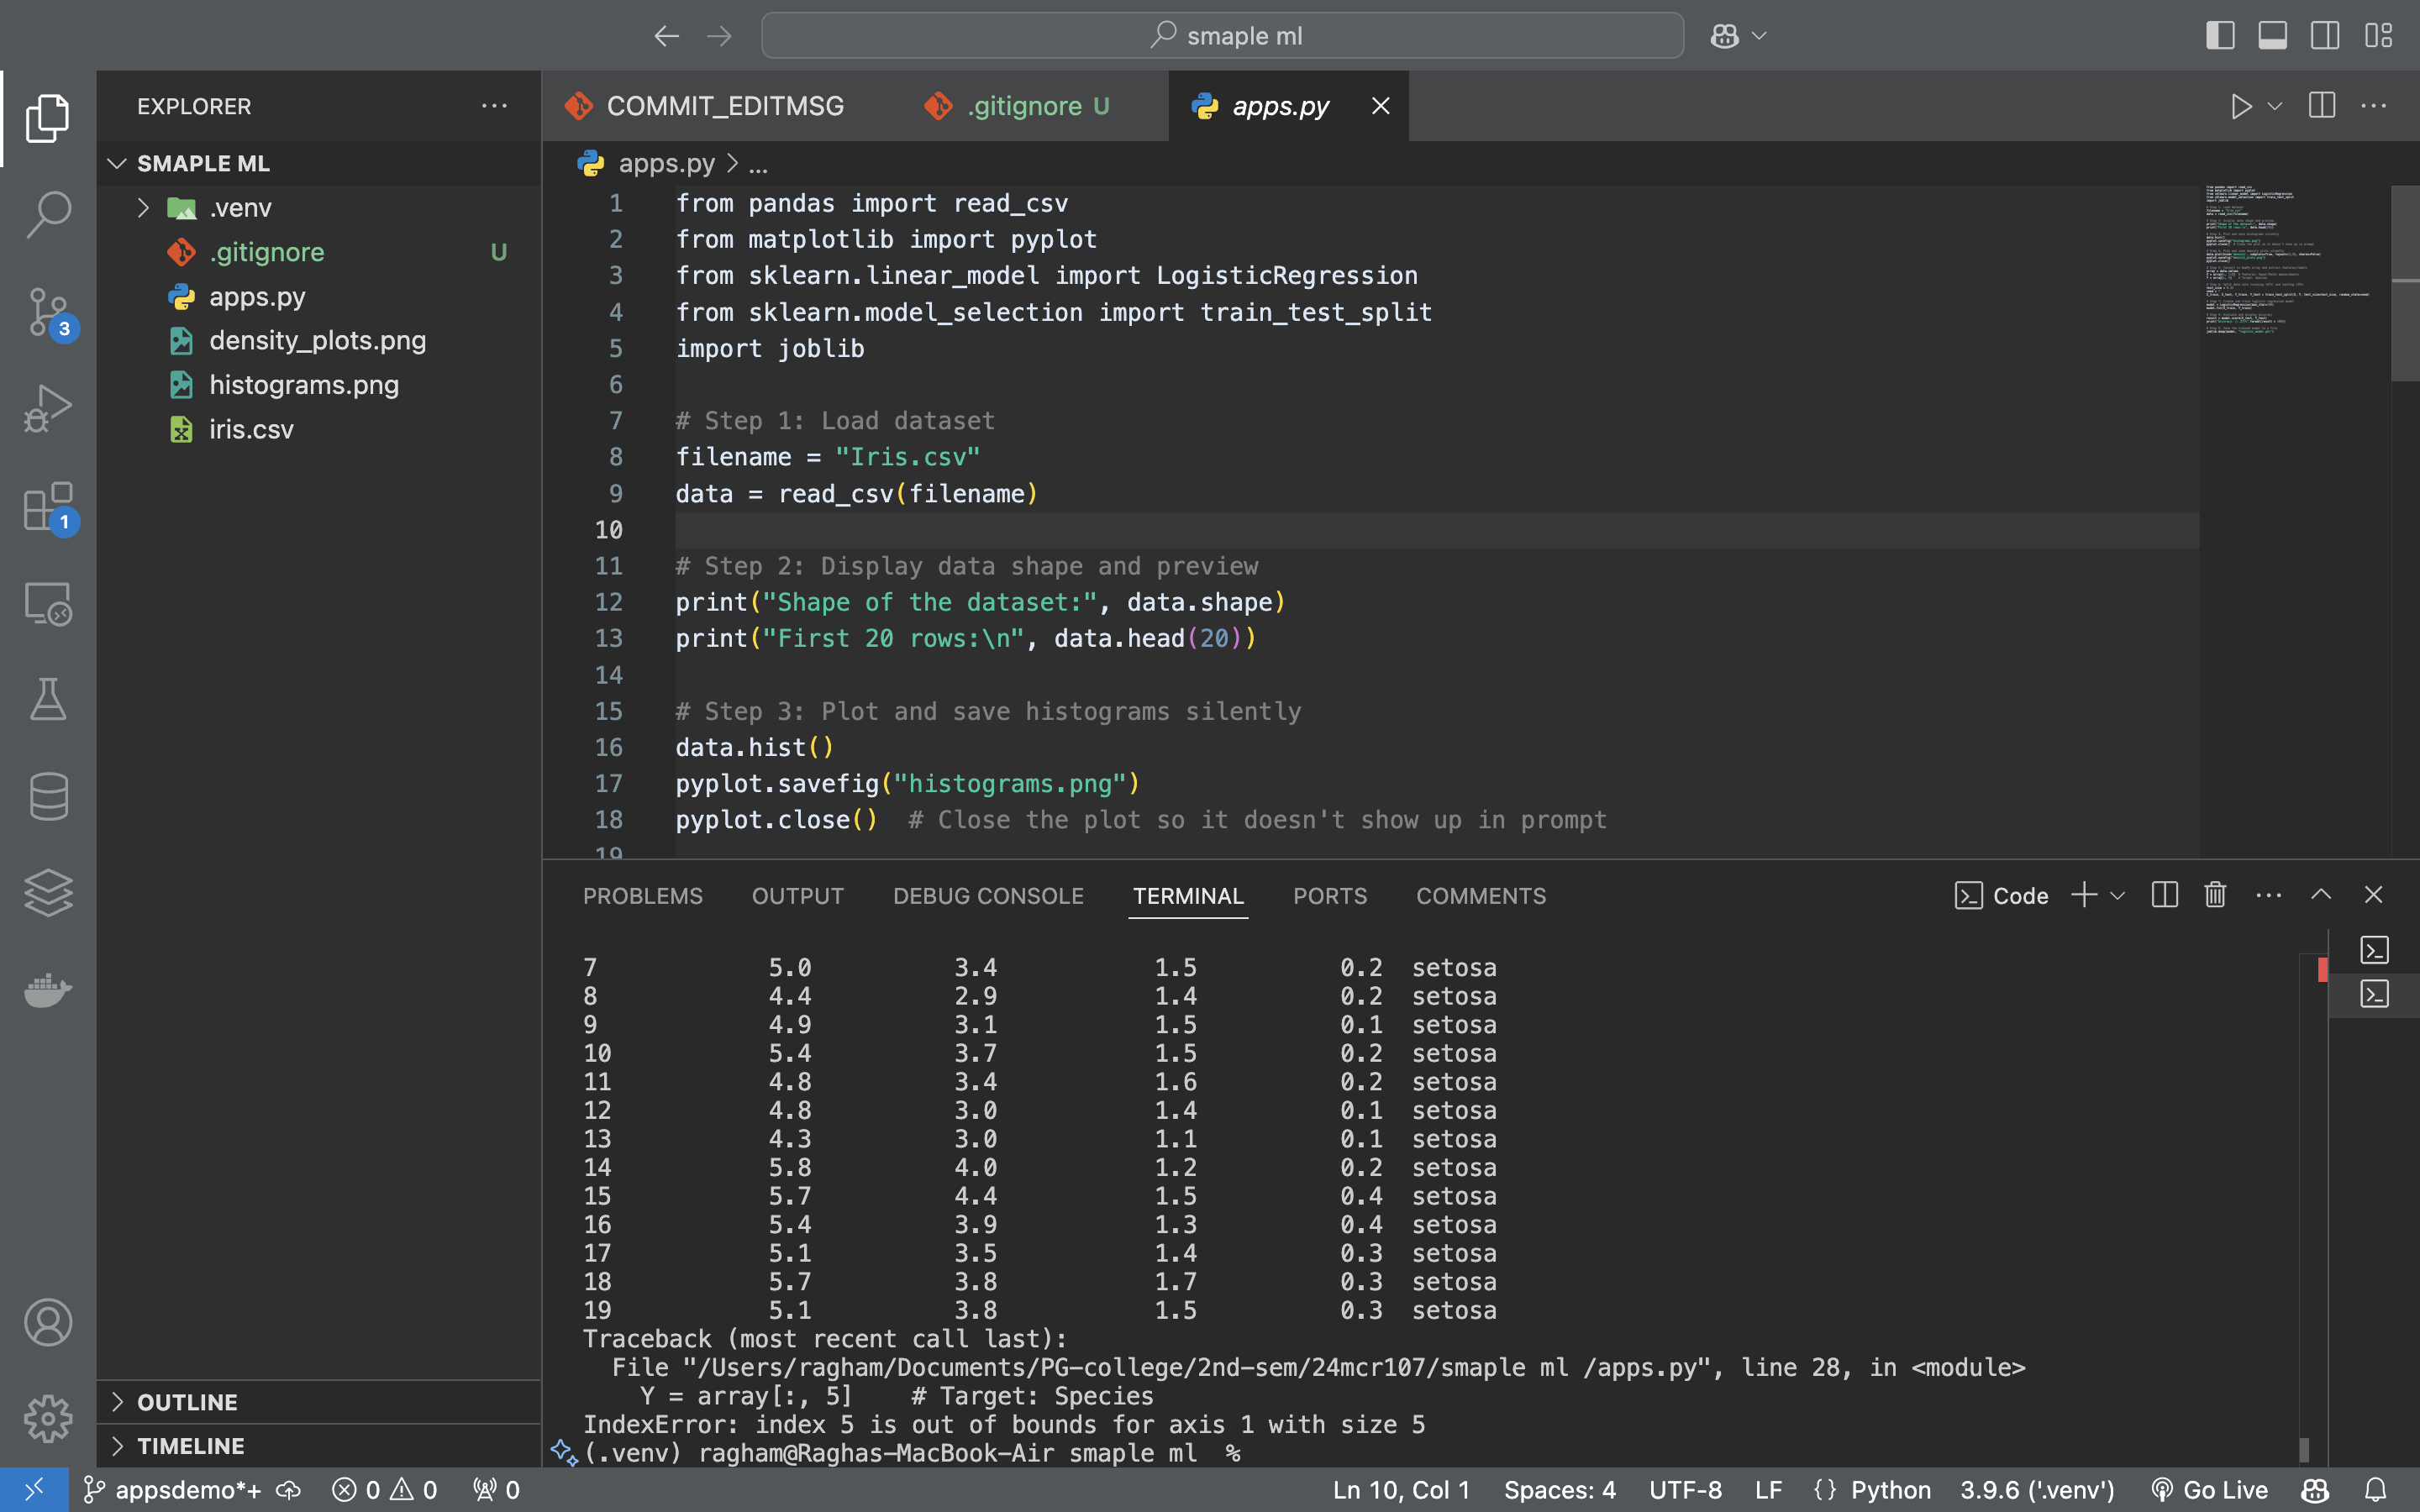Screen dimensions: 2420x1512
Task: Kill the terminal with trash icon
Action: 2215,895
